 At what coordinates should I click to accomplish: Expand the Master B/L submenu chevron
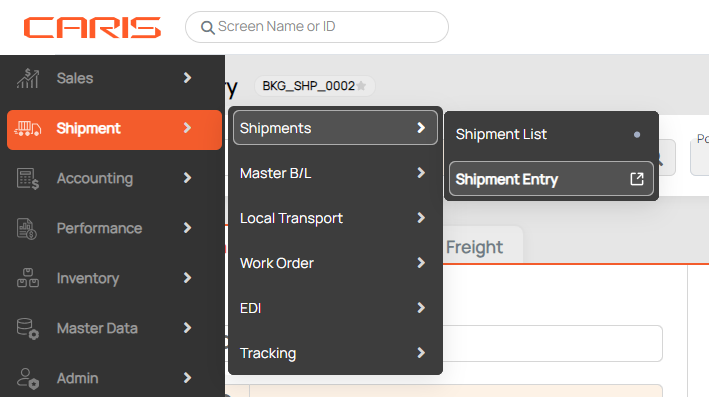coord(421,173)
